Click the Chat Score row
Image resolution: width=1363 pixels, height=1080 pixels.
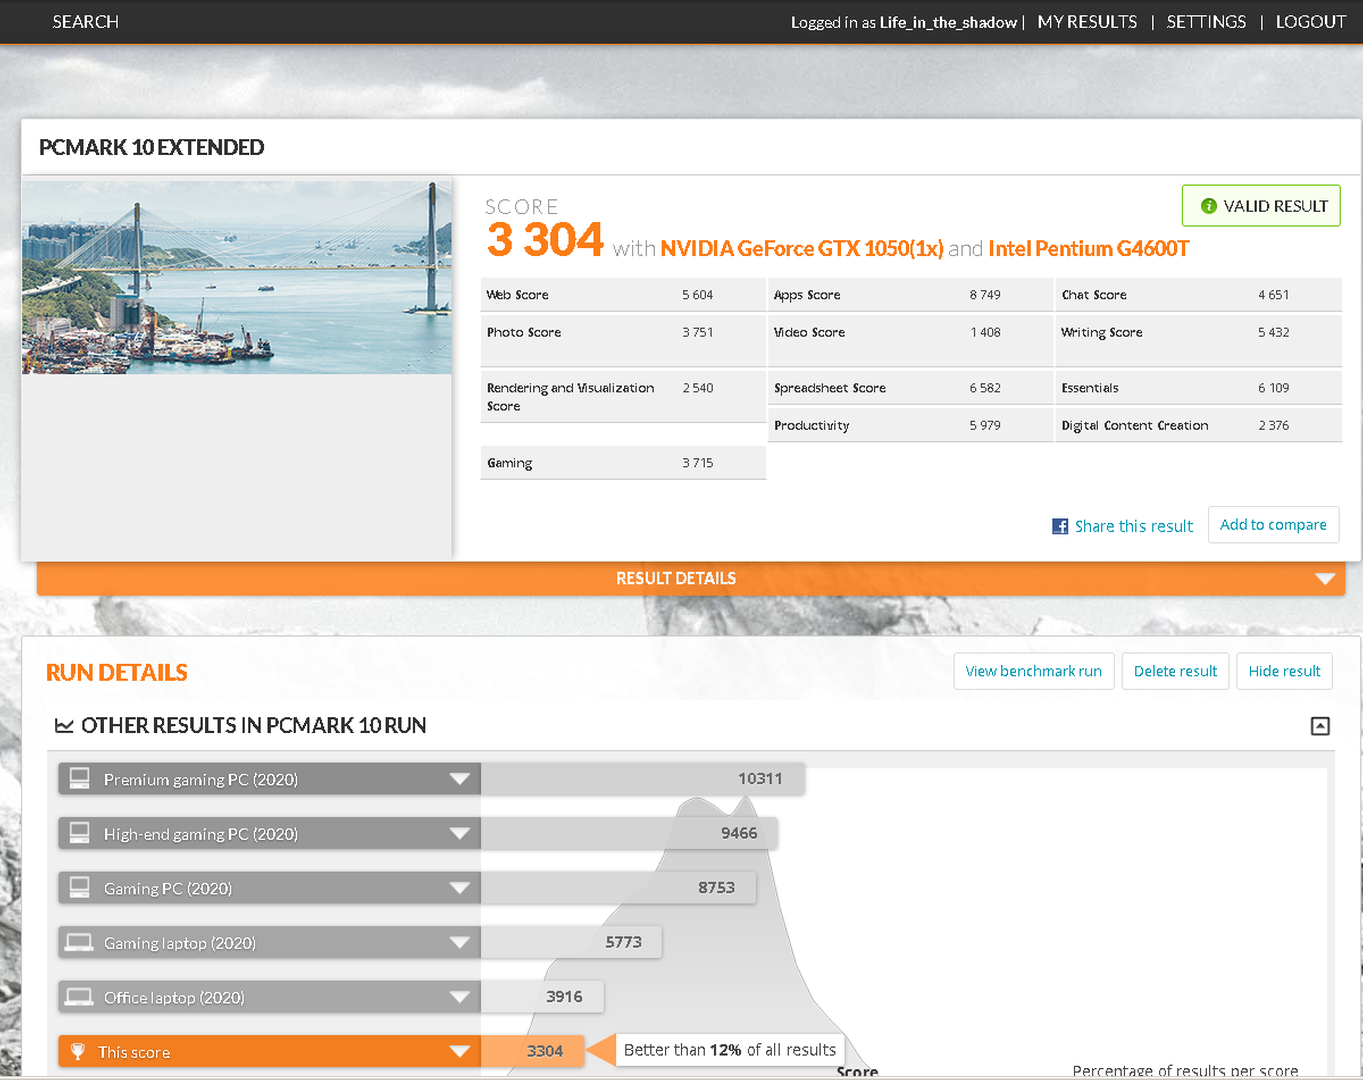click(1198, 295)
